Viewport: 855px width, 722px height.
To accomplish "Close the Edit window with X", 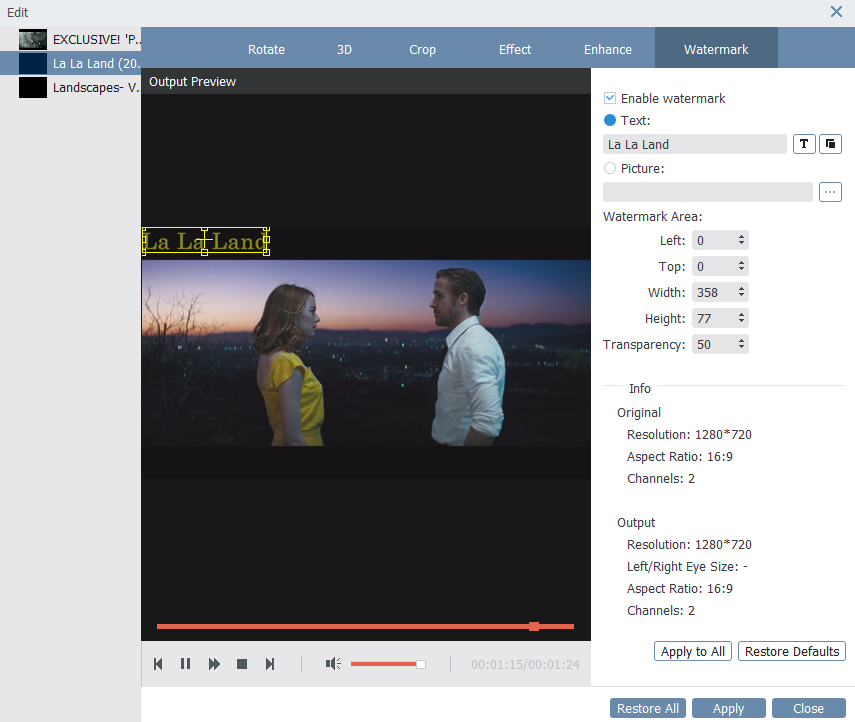I will coord(836,11).
